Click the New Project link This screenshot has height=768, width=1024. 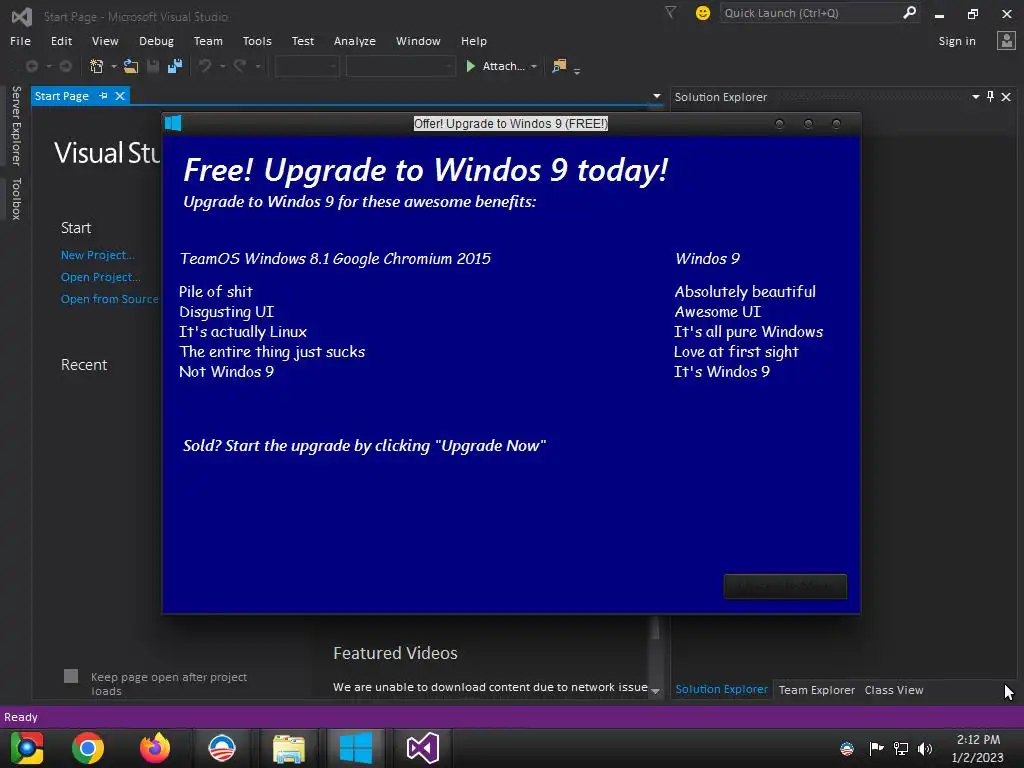click(x=98, y=255)
